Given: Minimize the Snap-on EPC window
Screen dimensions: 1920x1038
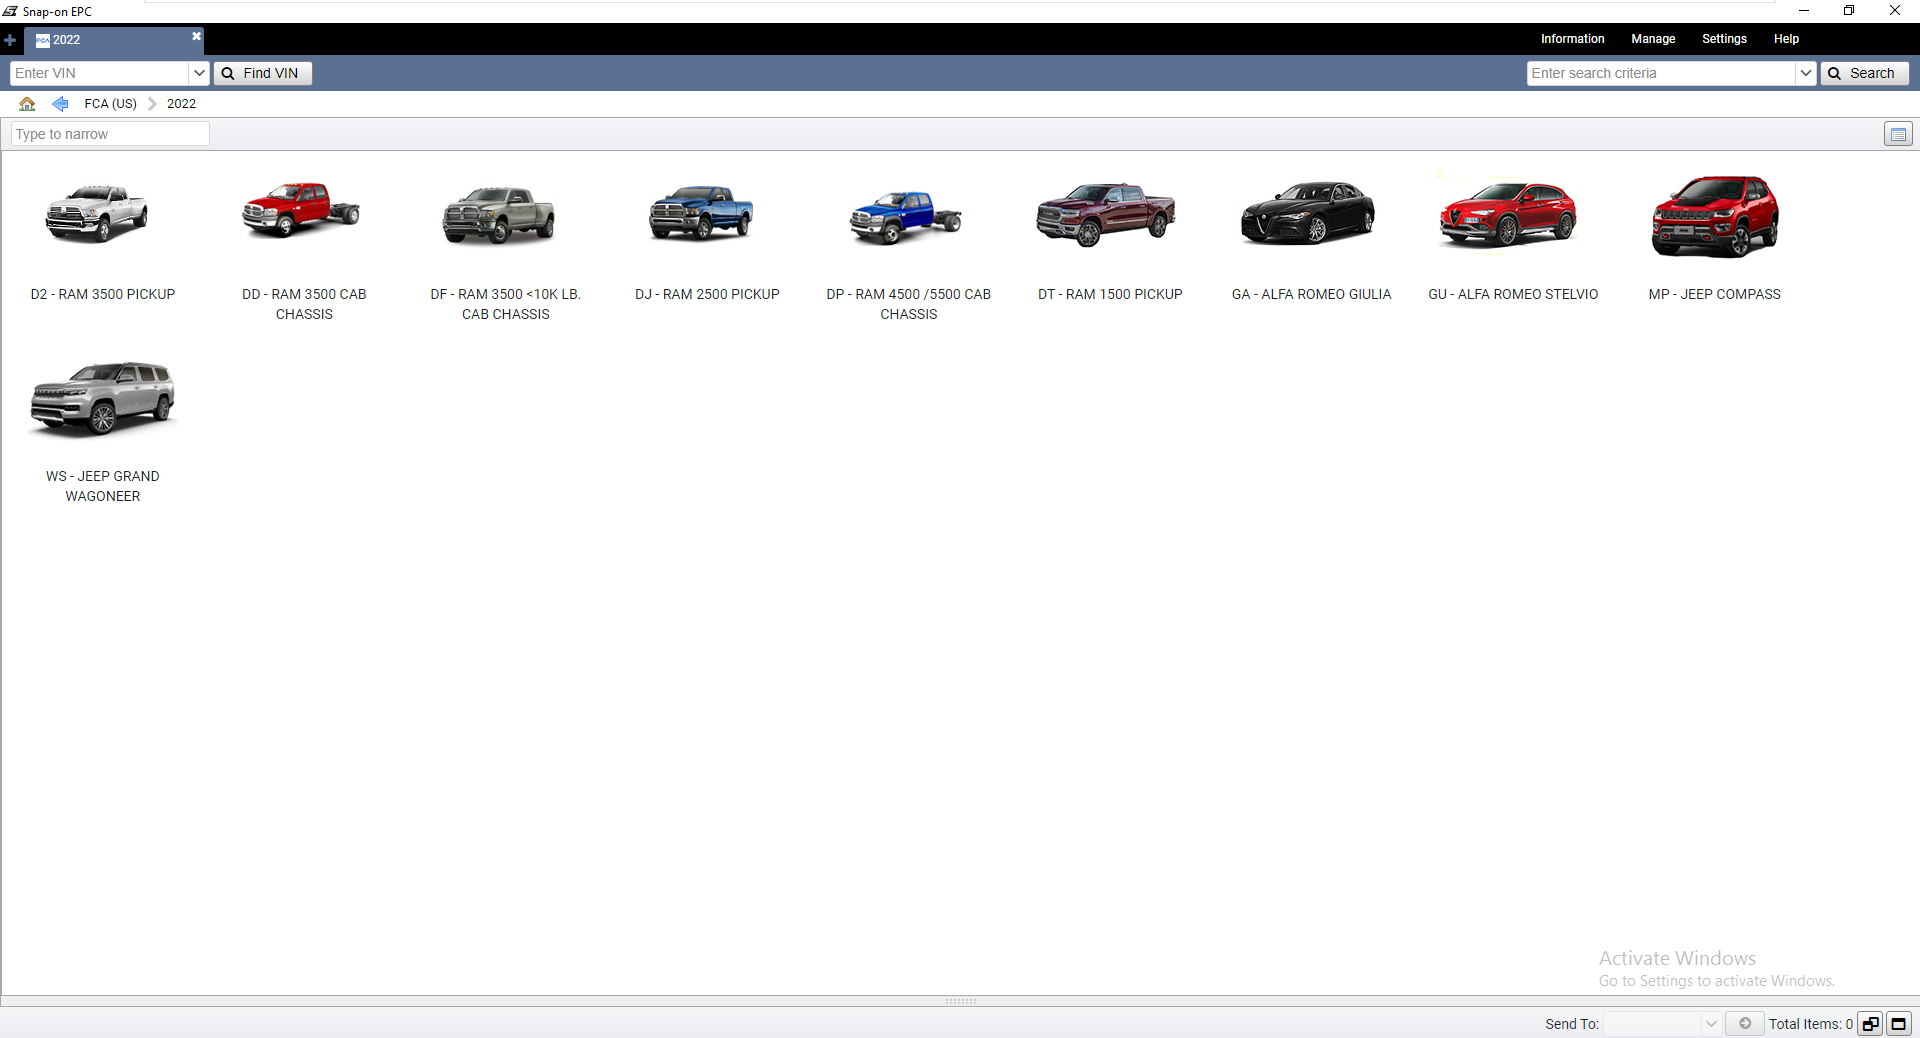Looking at the screenshot, I should click(1804, 11).
